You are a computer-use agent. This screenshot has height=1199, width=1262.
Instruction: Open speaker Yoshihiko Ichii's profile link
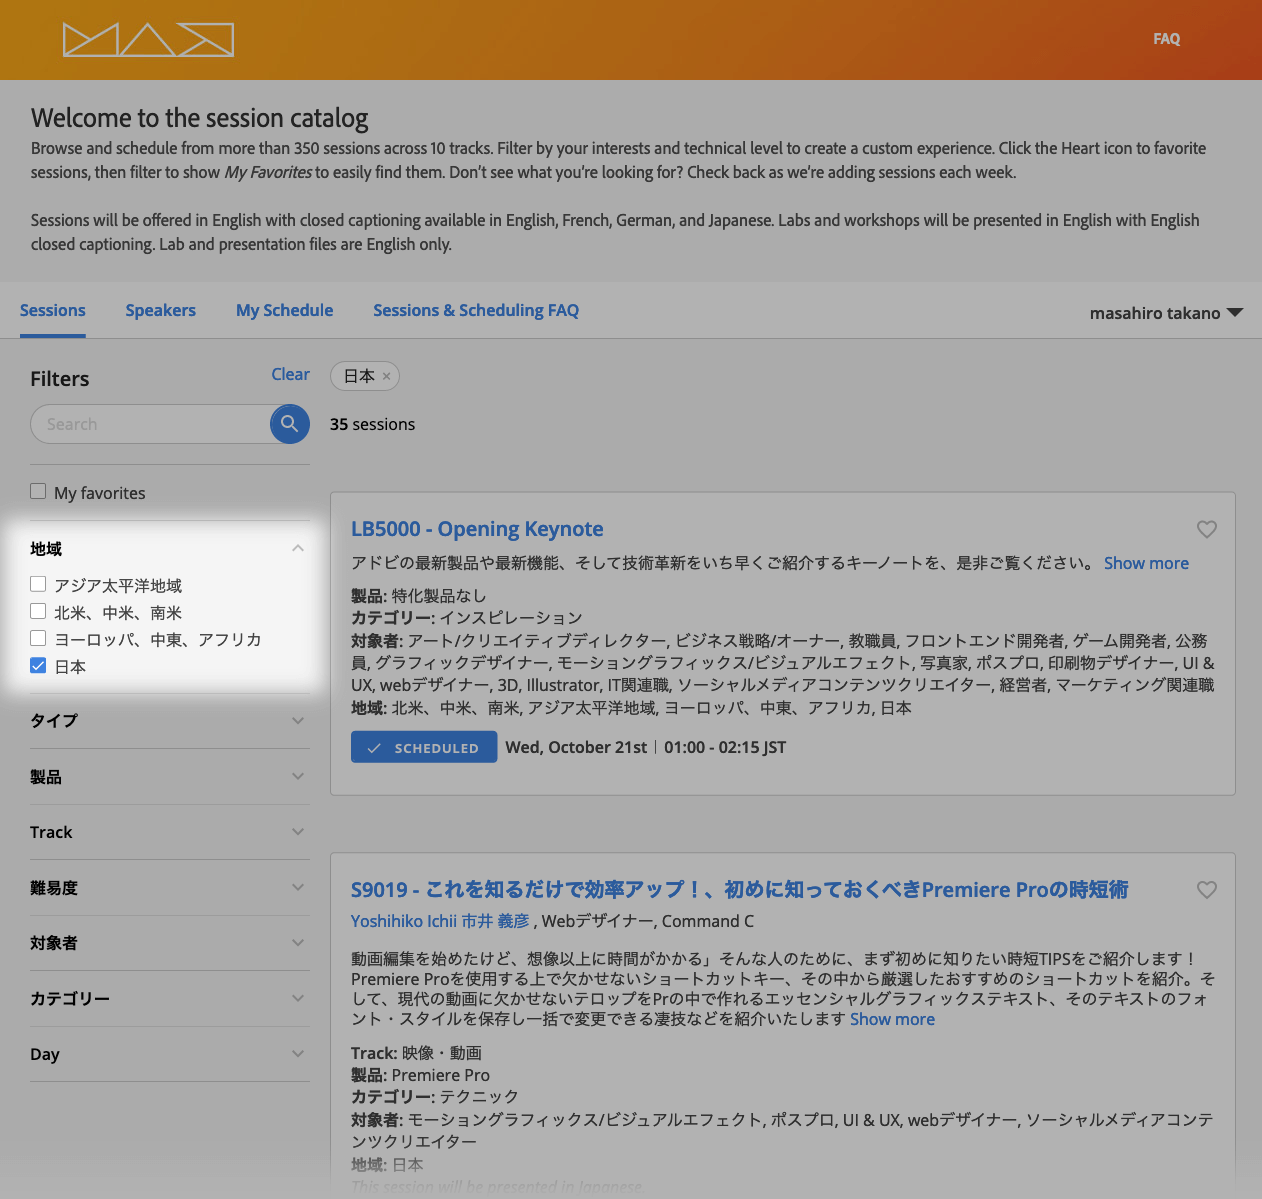point(440,921)
